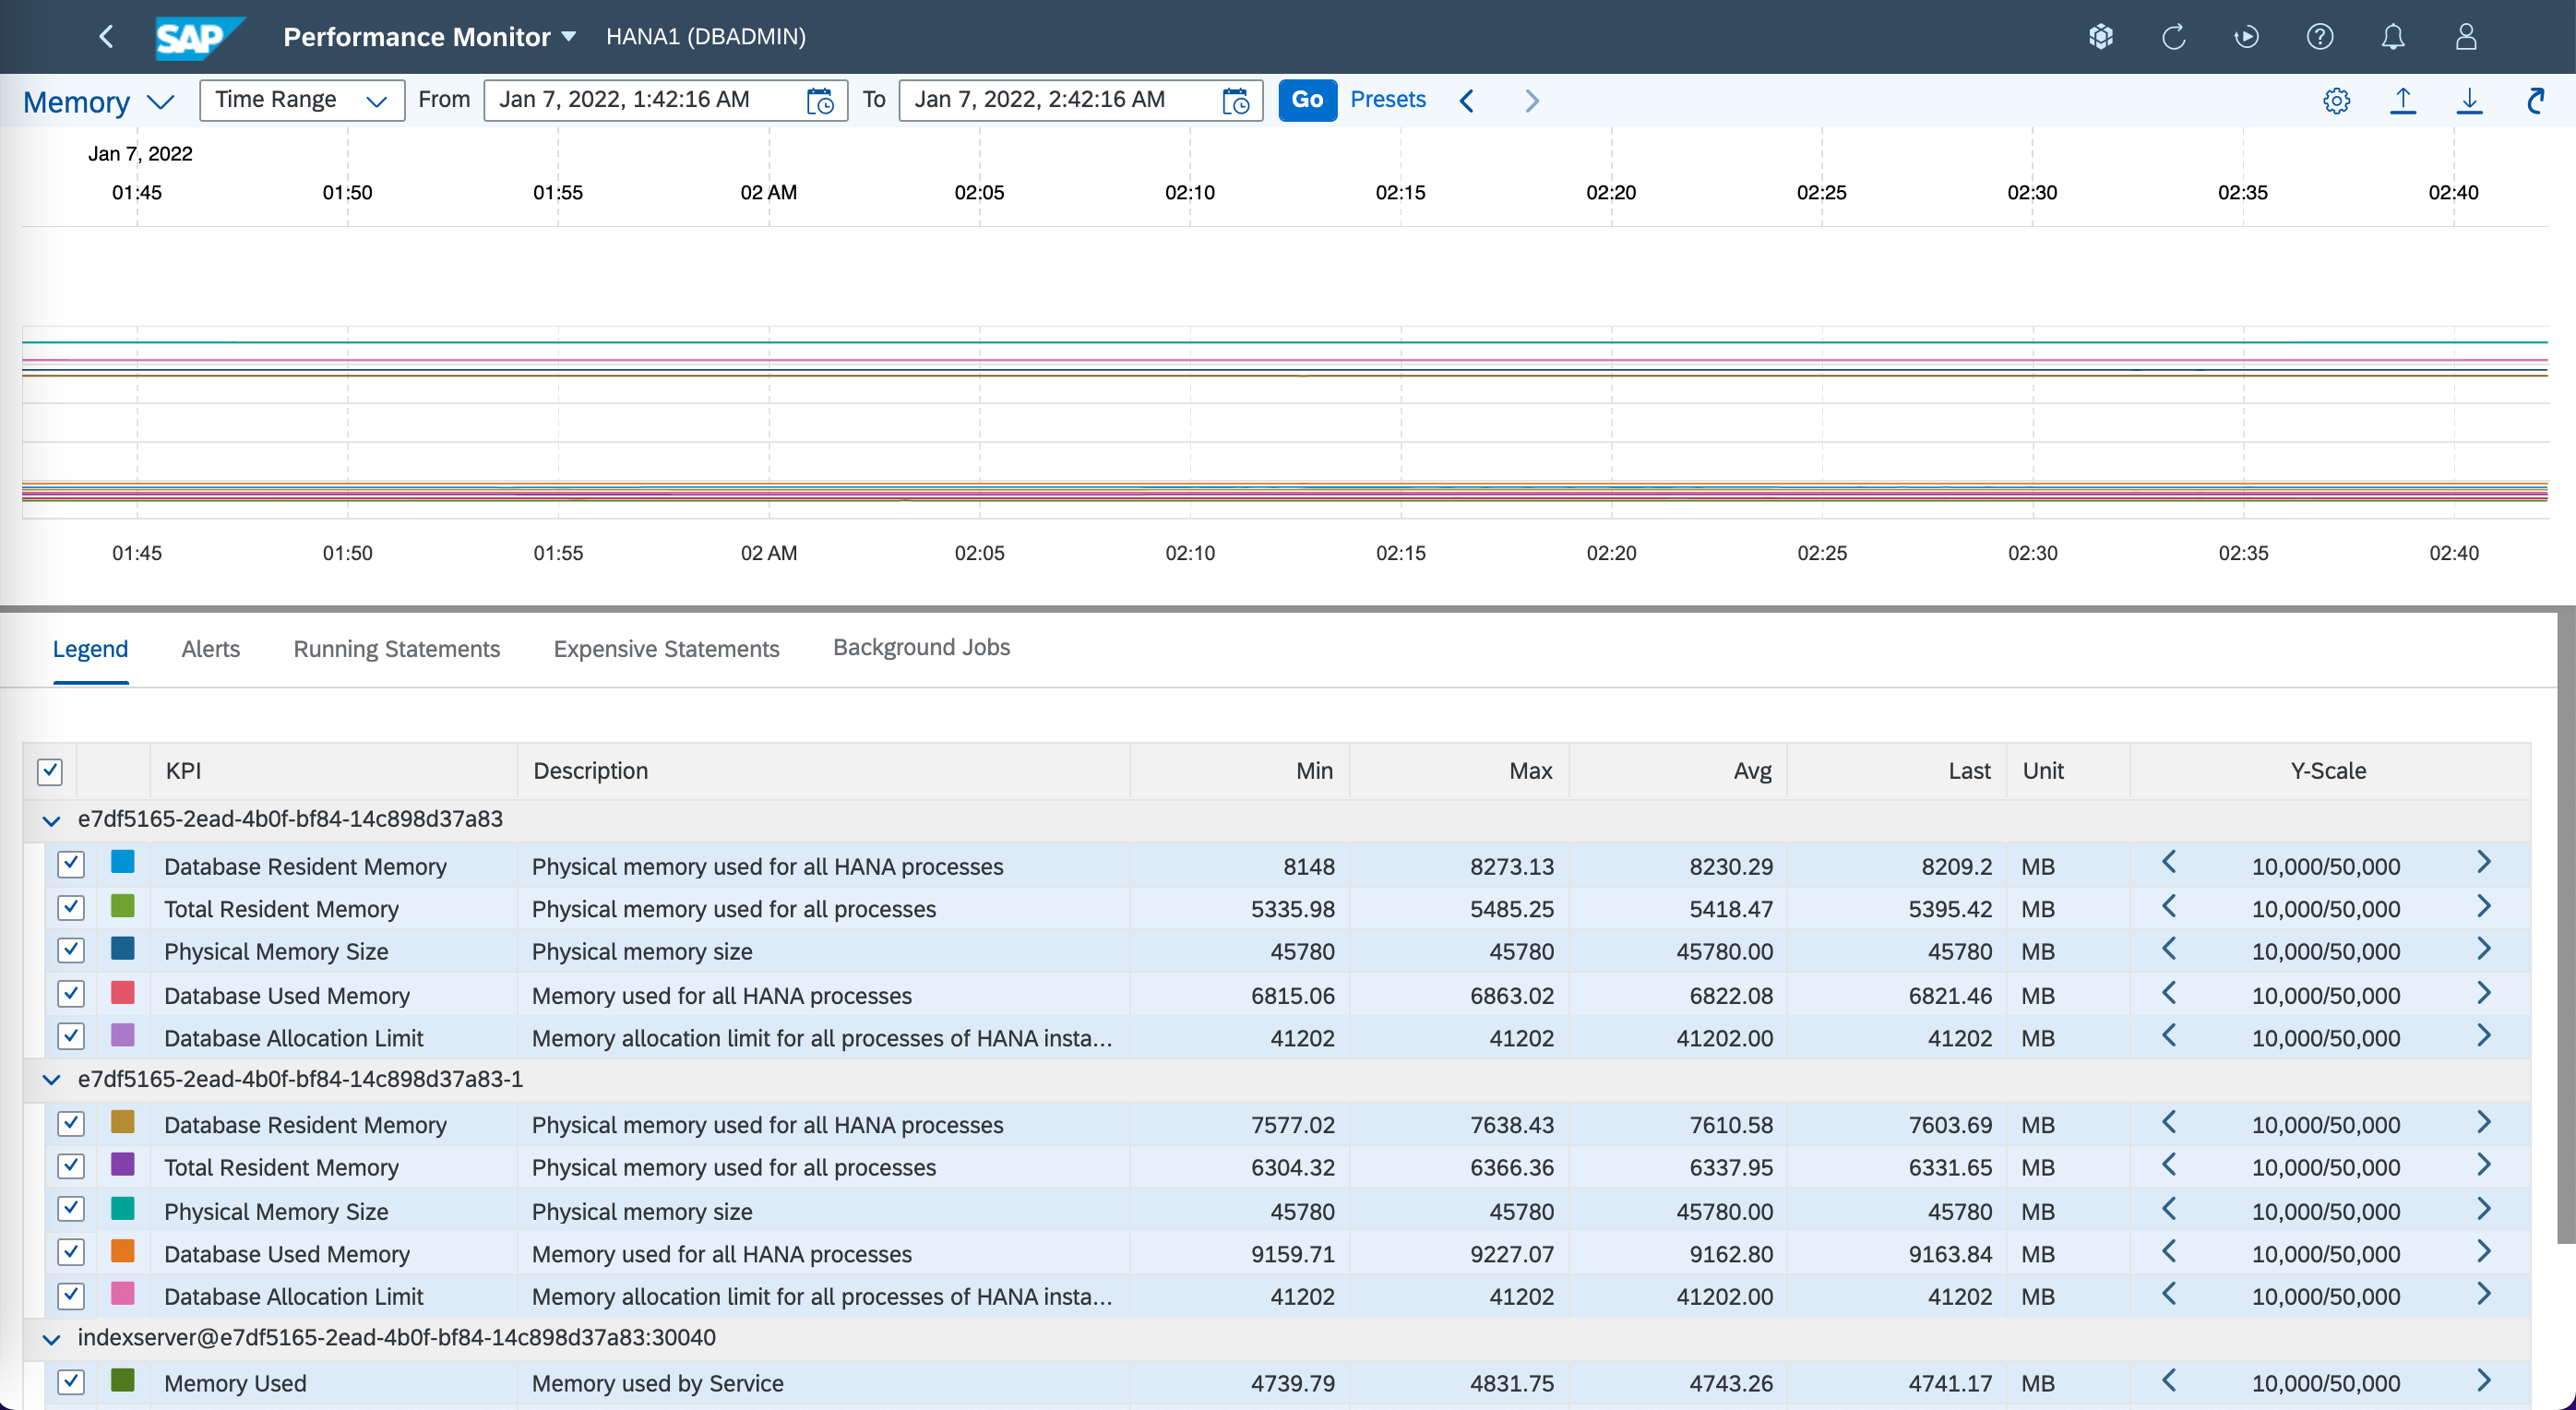
Task: Open the user profile icon
Action: (2466, 37)
